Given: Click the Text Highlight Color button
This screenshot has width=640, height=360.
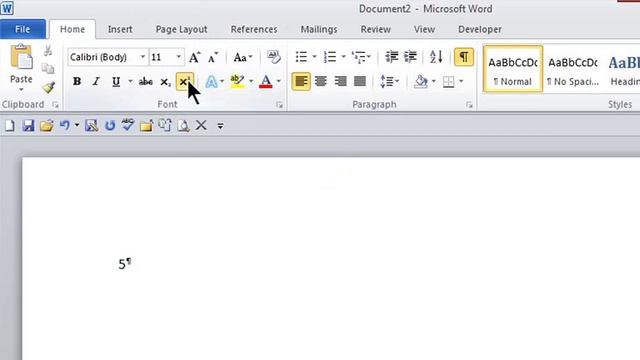Looking at the screenshot, I should (237, 82).
